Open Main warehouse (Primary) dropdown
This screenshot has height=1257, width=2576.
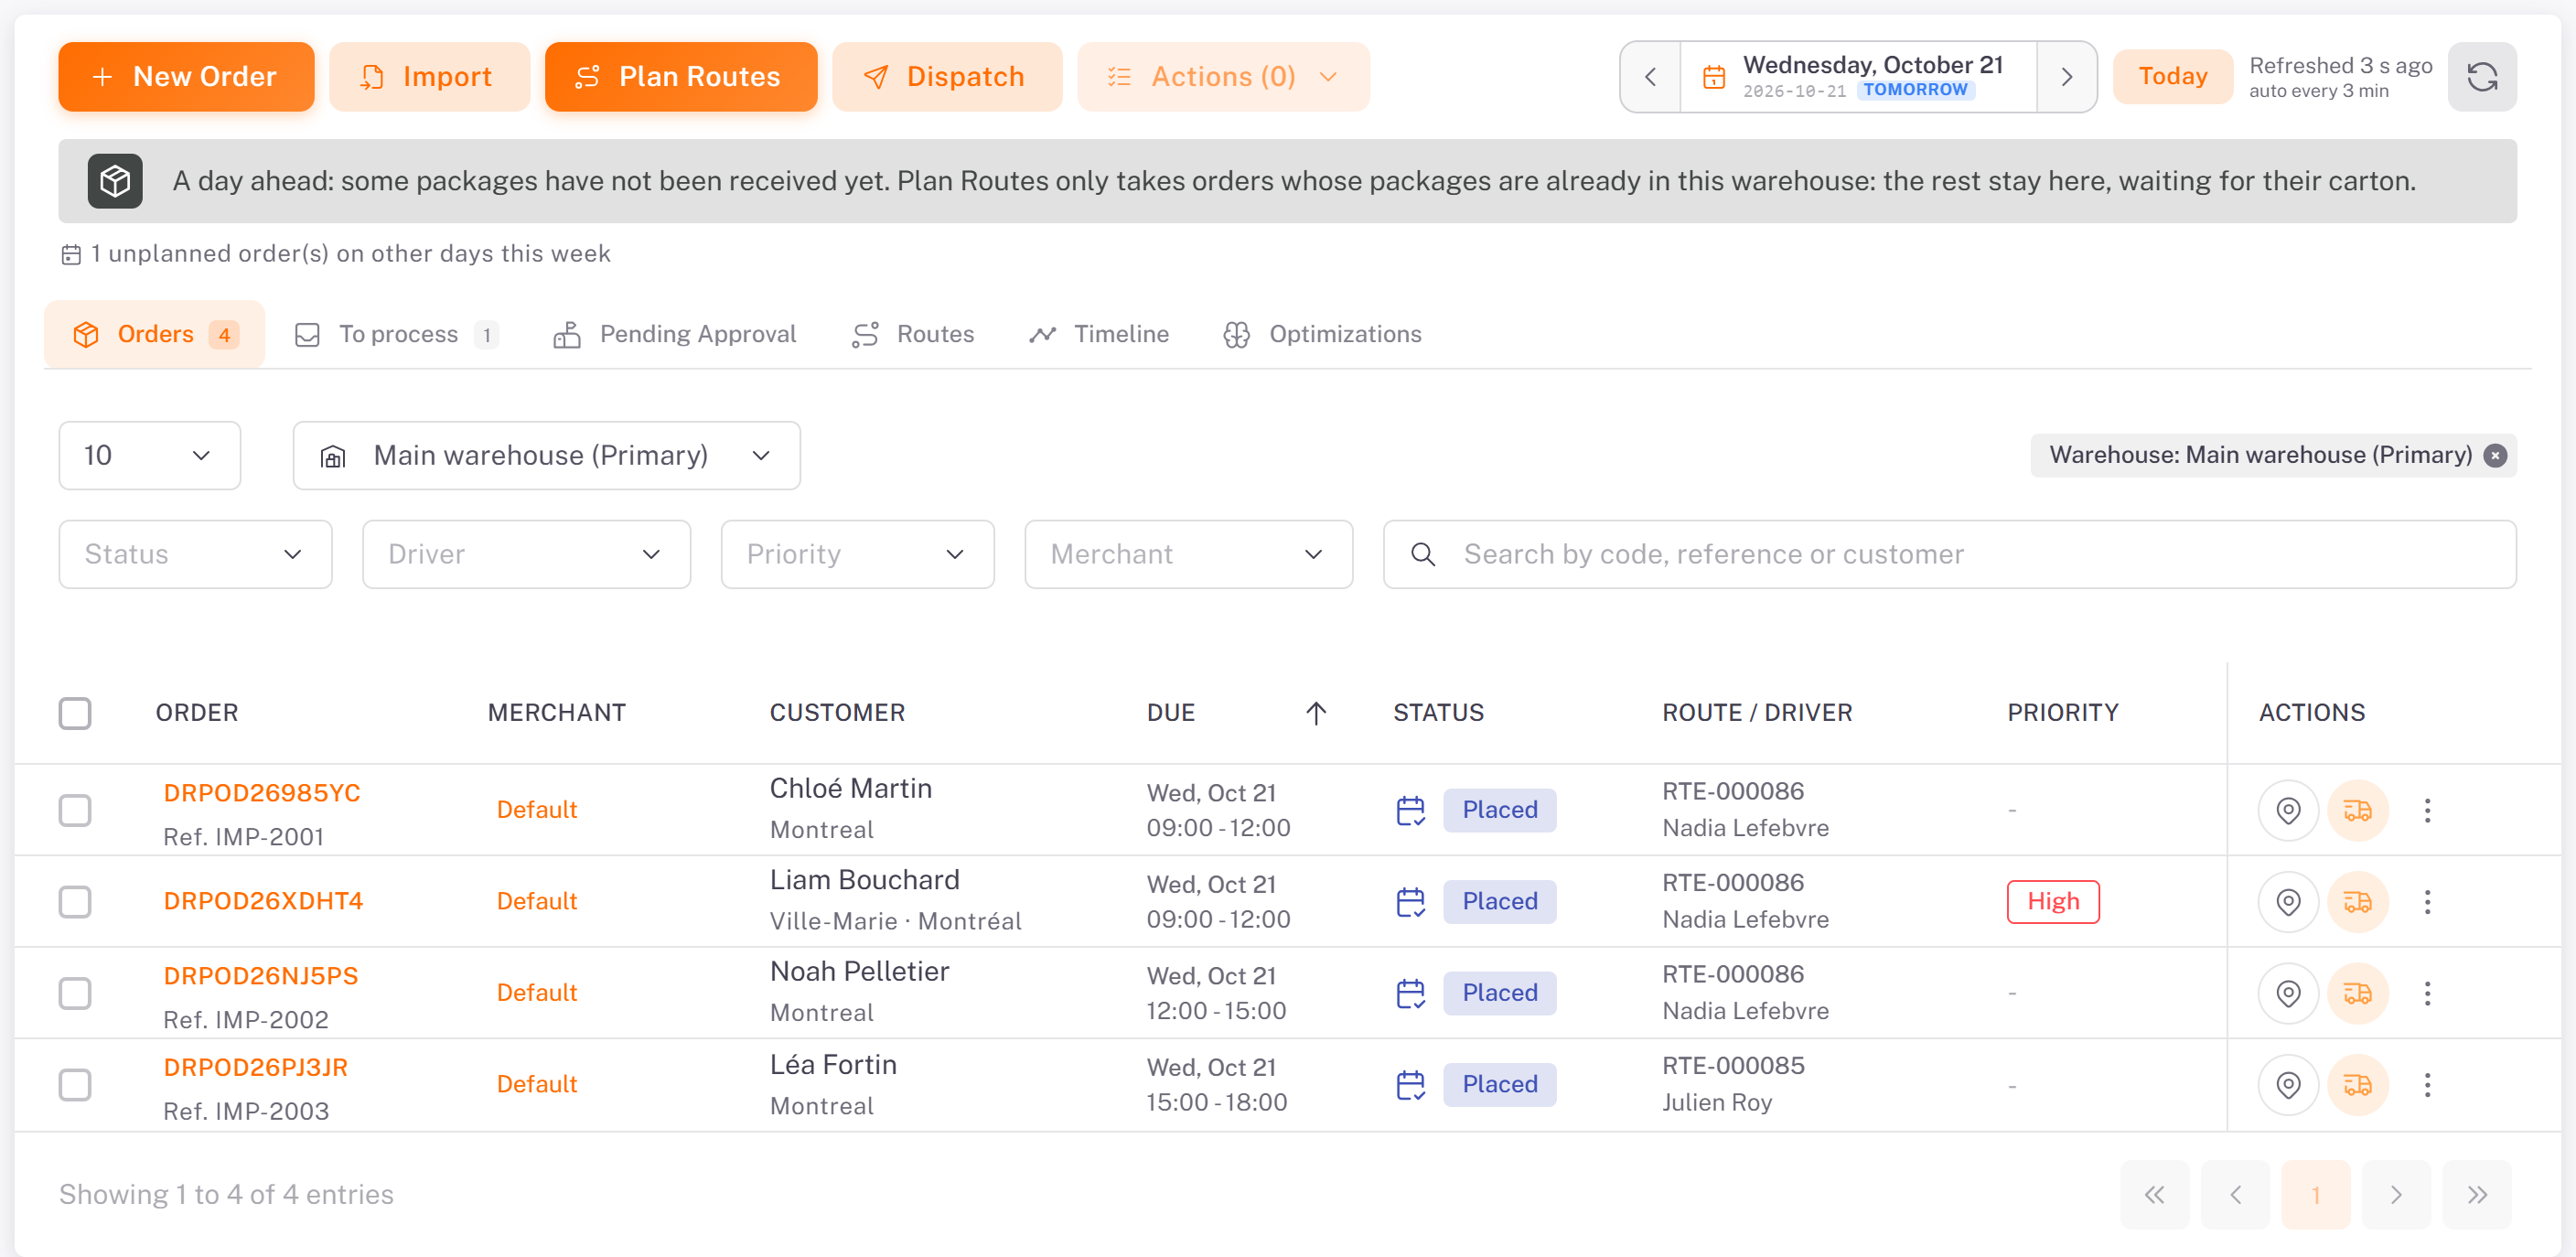click(546, 456)
